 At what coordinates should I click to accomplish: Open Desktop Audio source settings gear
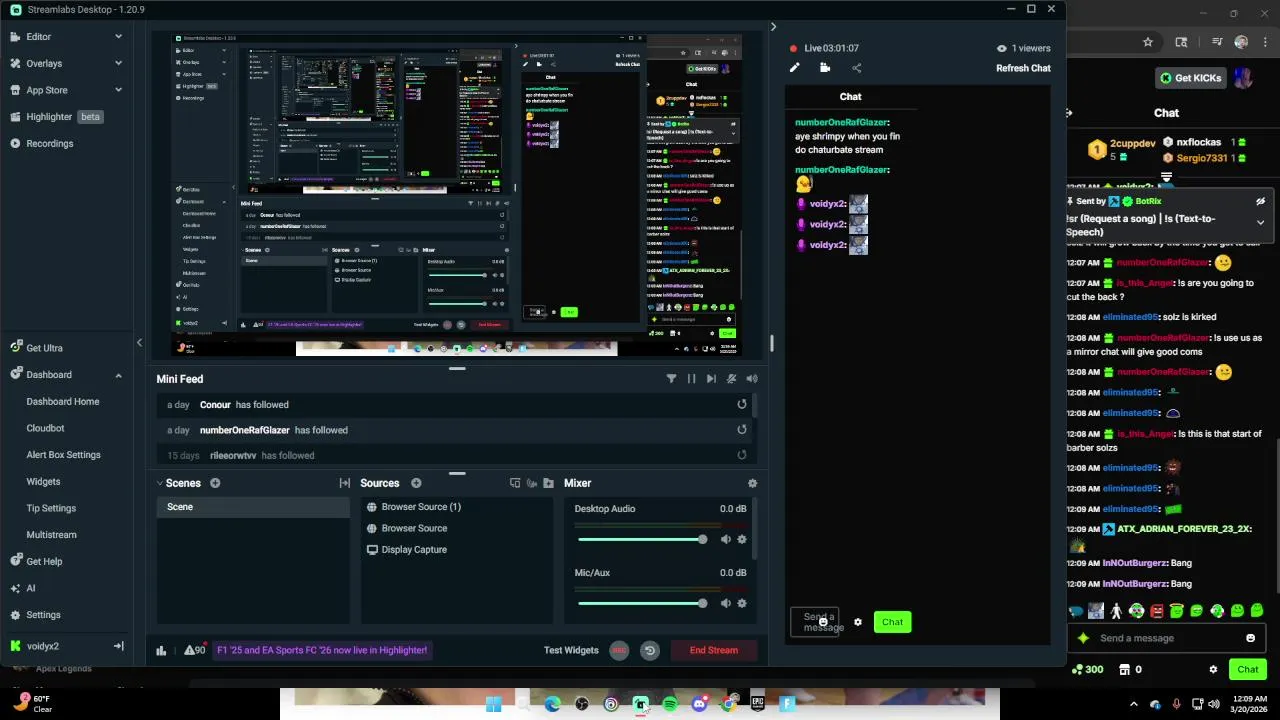742,540
